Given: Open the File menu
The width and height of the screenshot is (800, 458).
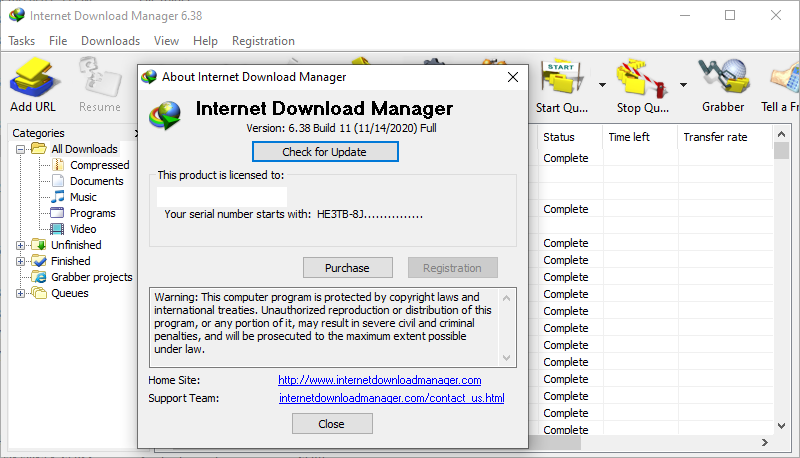Looking at the screenshot, I should coord(58,41).
